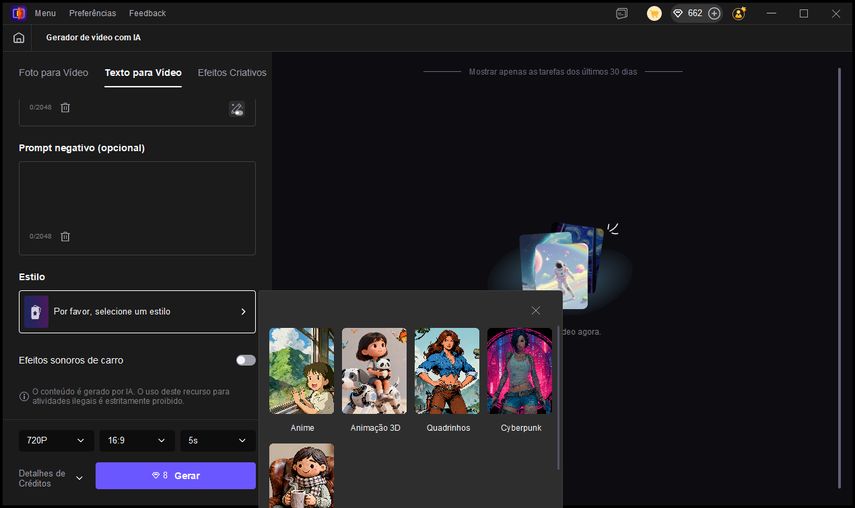Open the 5s duration dropdown
Viewport: 855px width, 508px height.
218,440
